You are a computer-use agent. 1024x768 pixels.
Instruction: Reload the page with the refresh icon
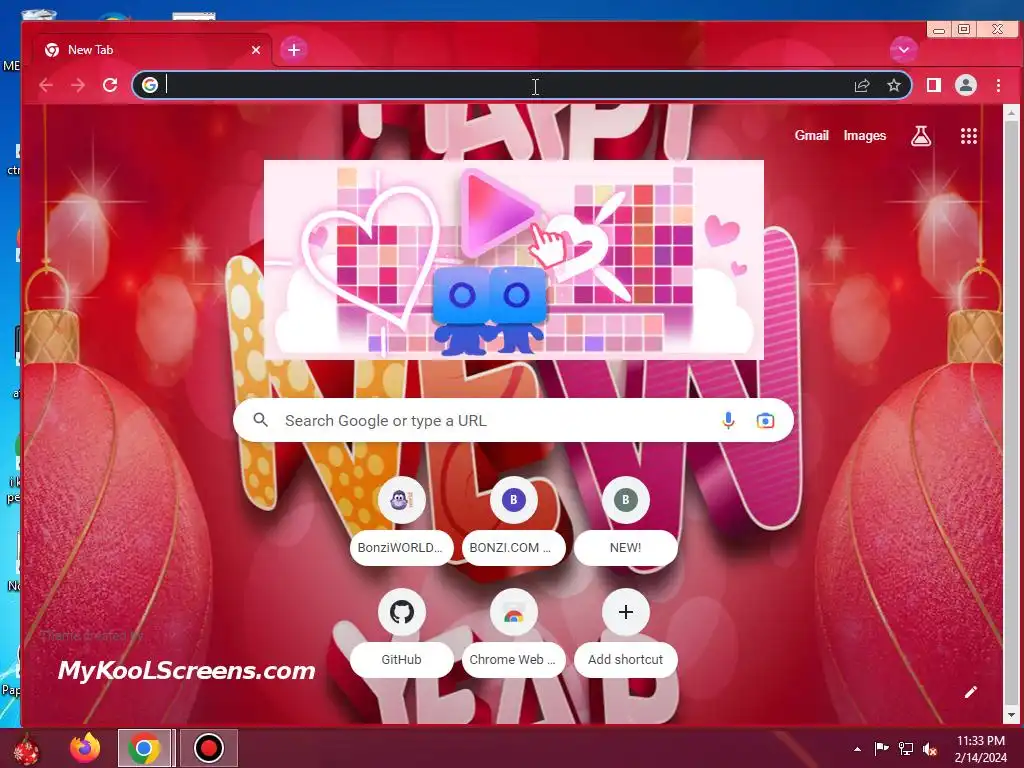pyautogui.click(x=110, y=85)
